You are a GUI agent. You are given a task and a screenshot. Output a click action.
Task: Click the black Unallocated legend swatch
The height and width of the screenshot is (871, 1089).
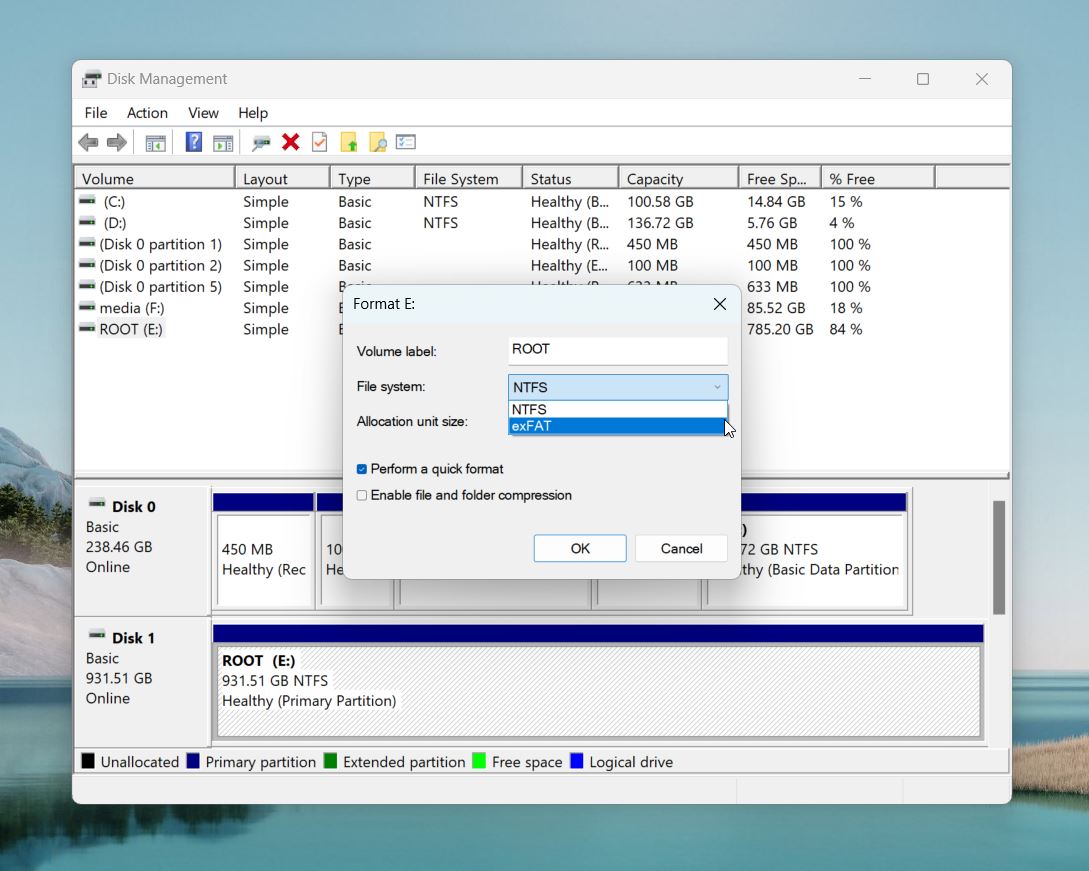coord(88,761)
